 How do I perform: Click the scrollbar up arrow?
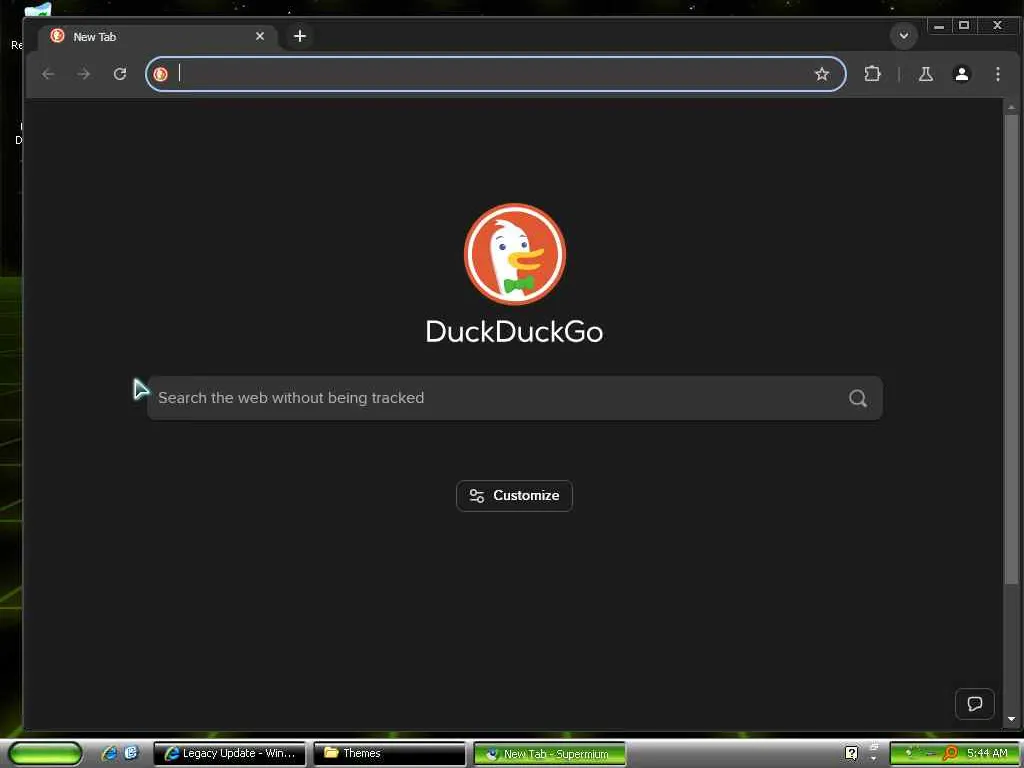tap(1011, 106)
